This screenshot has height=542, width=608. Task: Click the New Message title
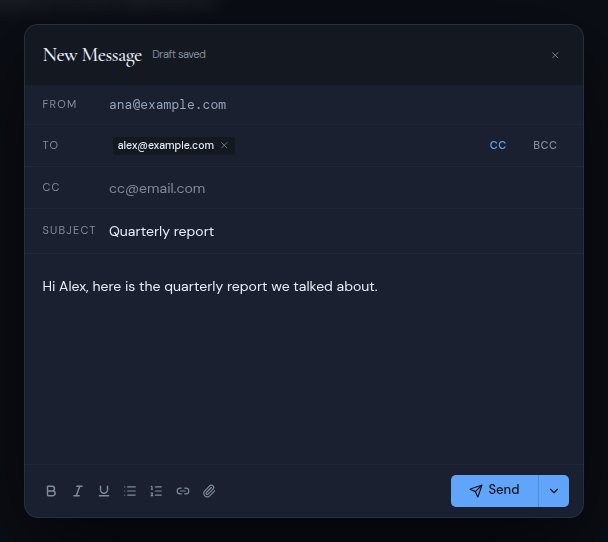point(92,55)
